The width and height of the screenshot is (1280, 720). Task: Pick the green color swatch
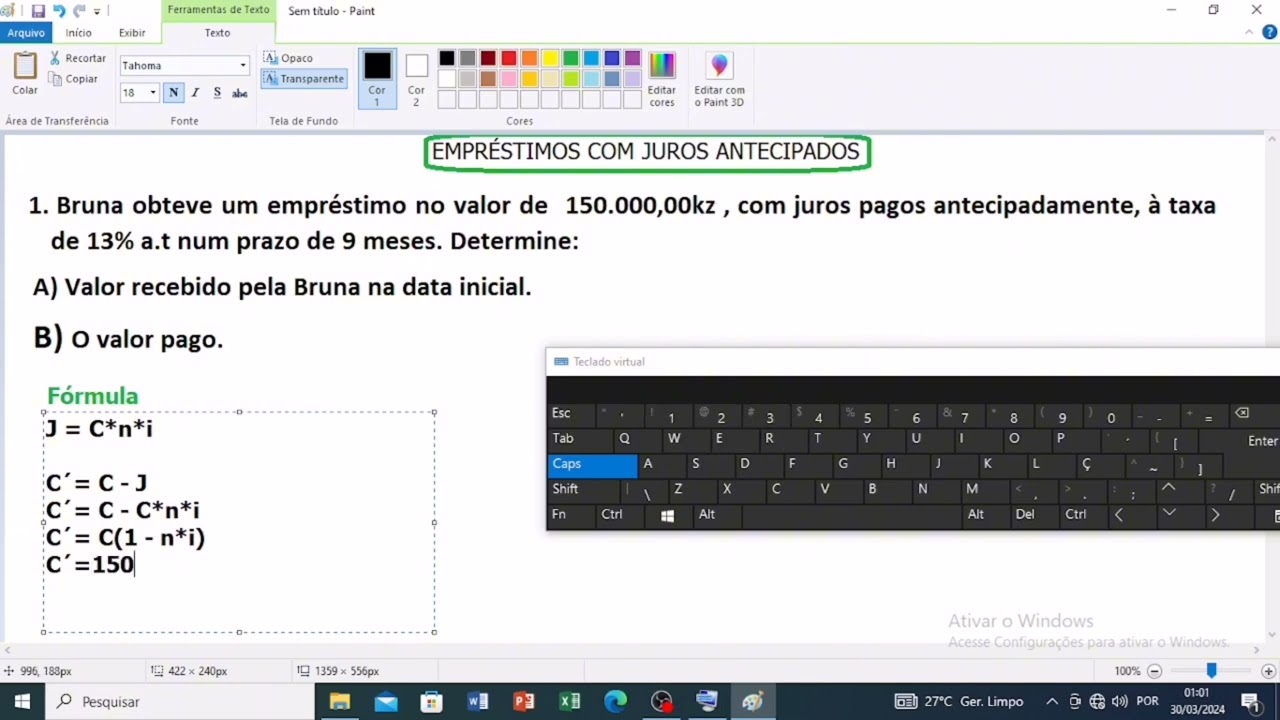coord(570,58)
